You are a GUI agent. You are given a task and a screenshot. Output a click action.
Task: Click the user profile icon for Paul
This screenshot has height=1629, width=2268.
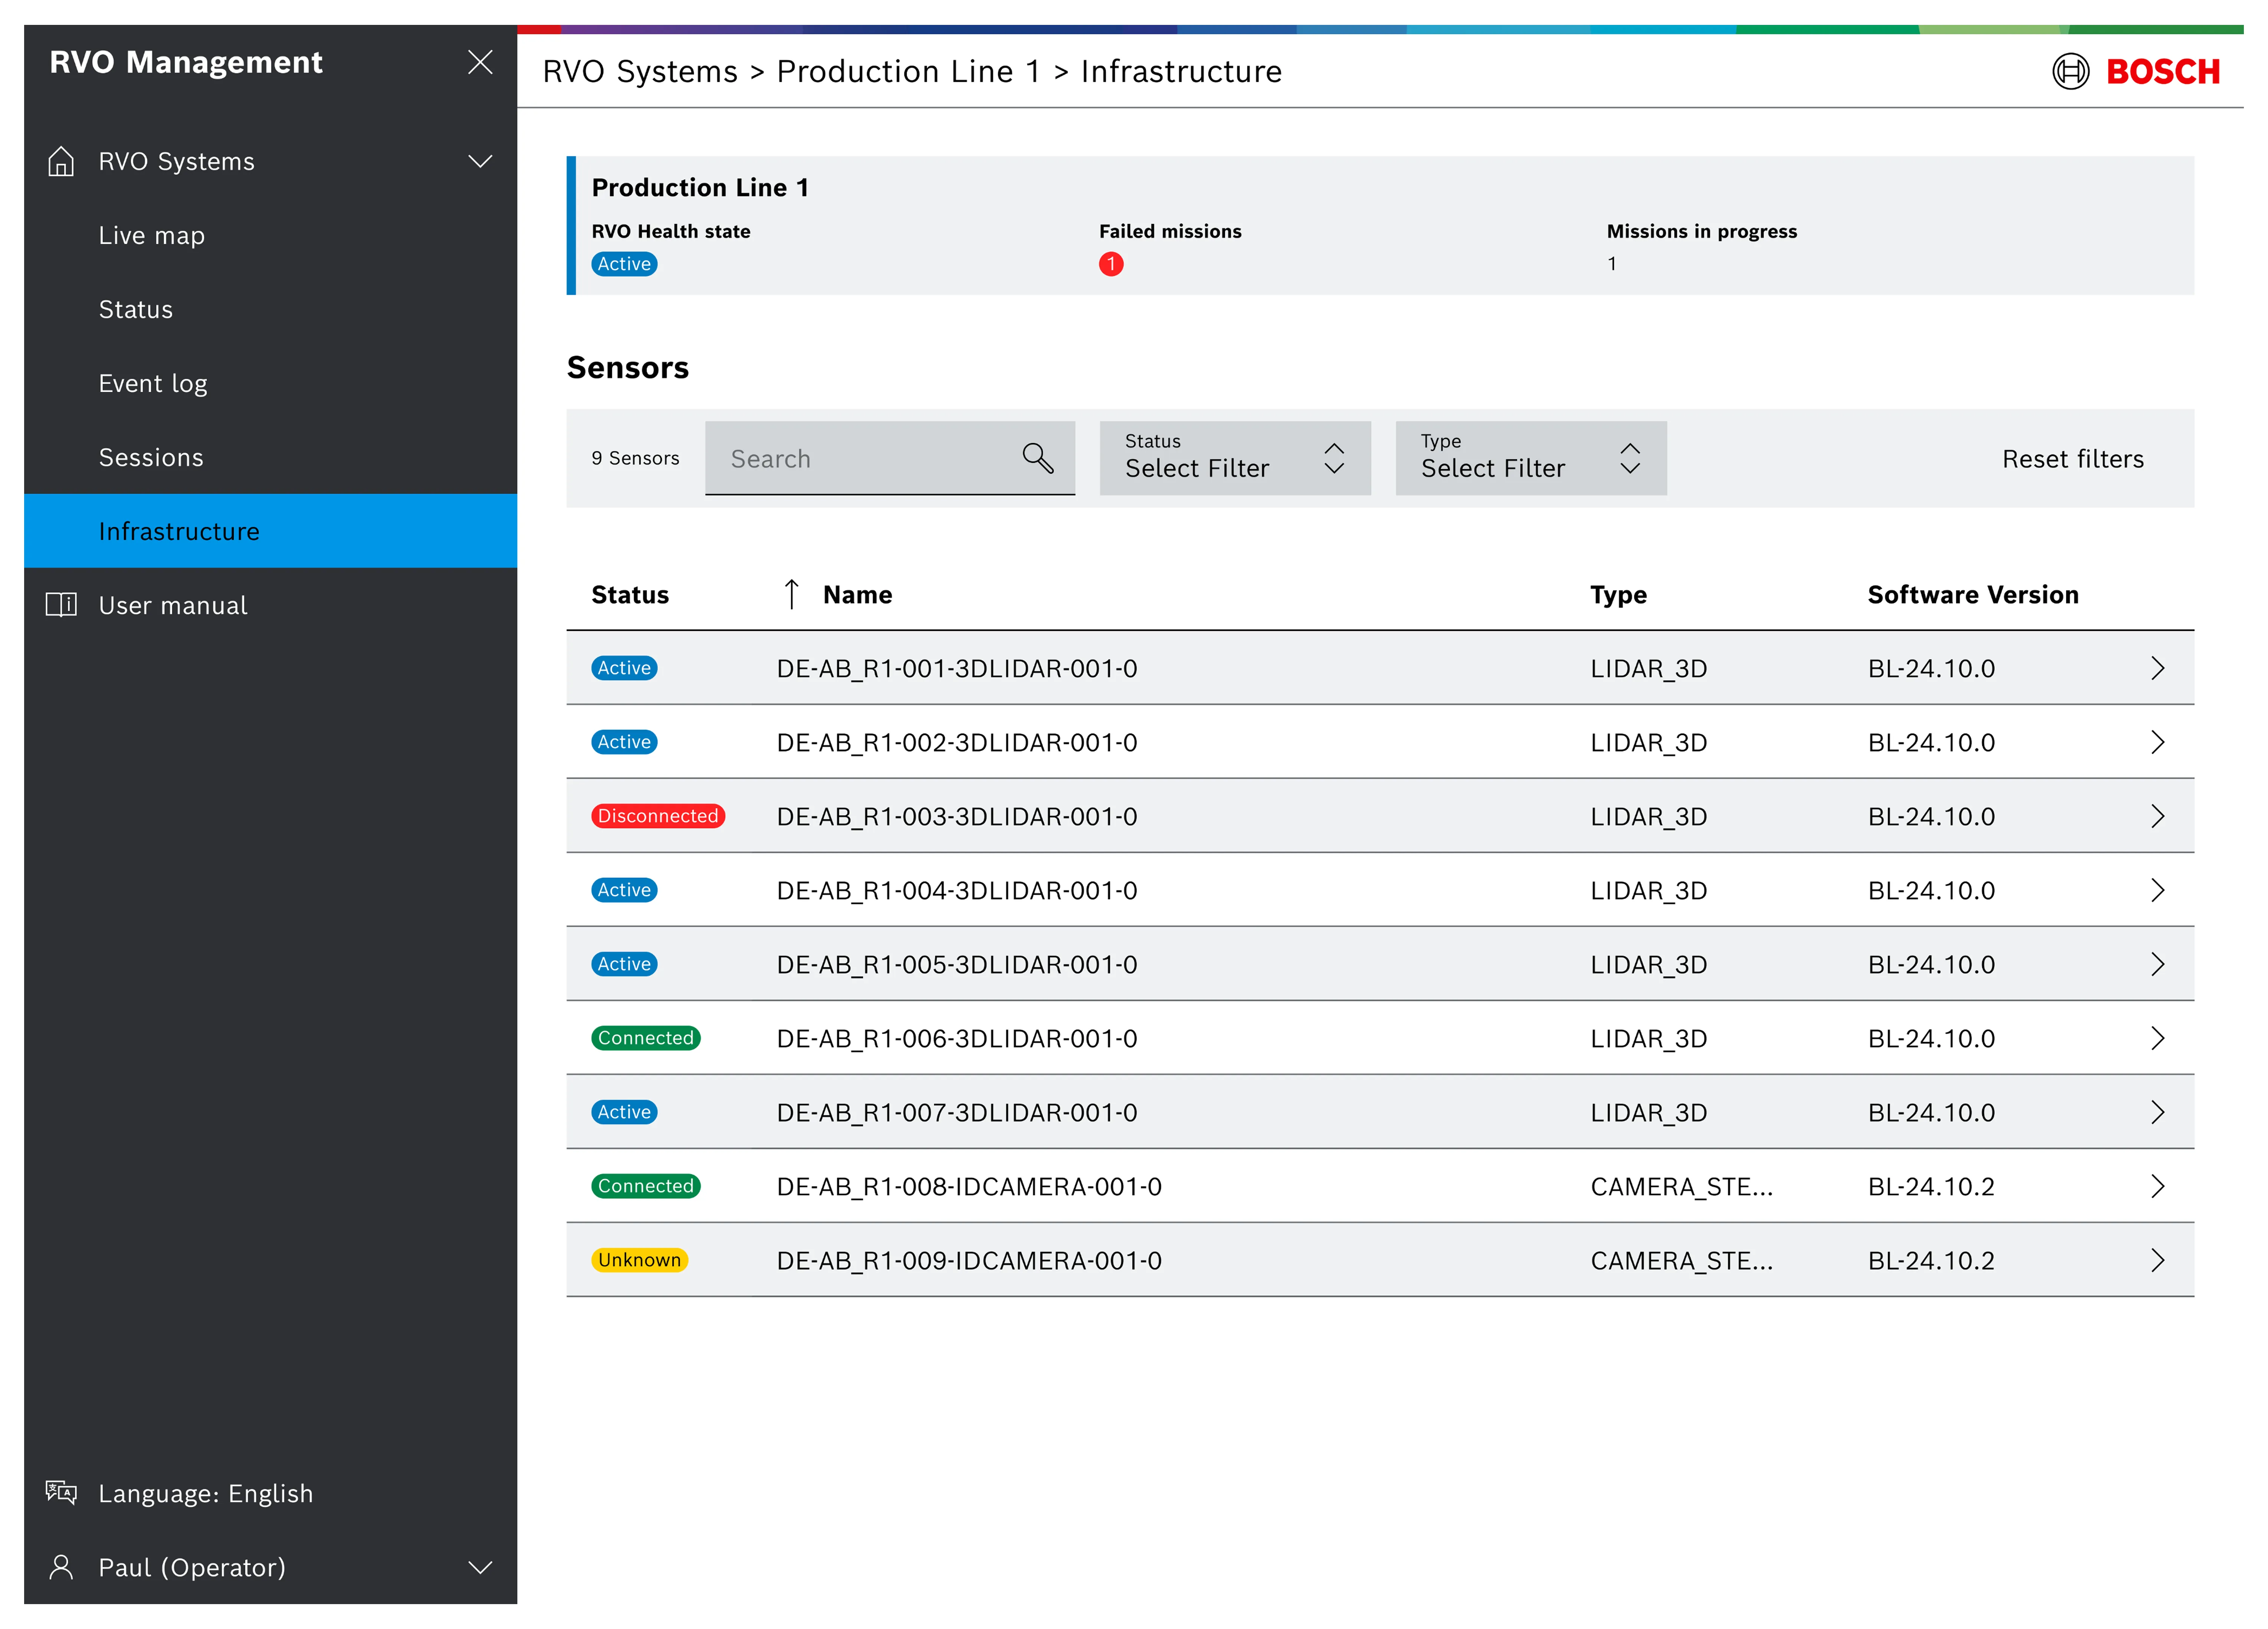61,1567
